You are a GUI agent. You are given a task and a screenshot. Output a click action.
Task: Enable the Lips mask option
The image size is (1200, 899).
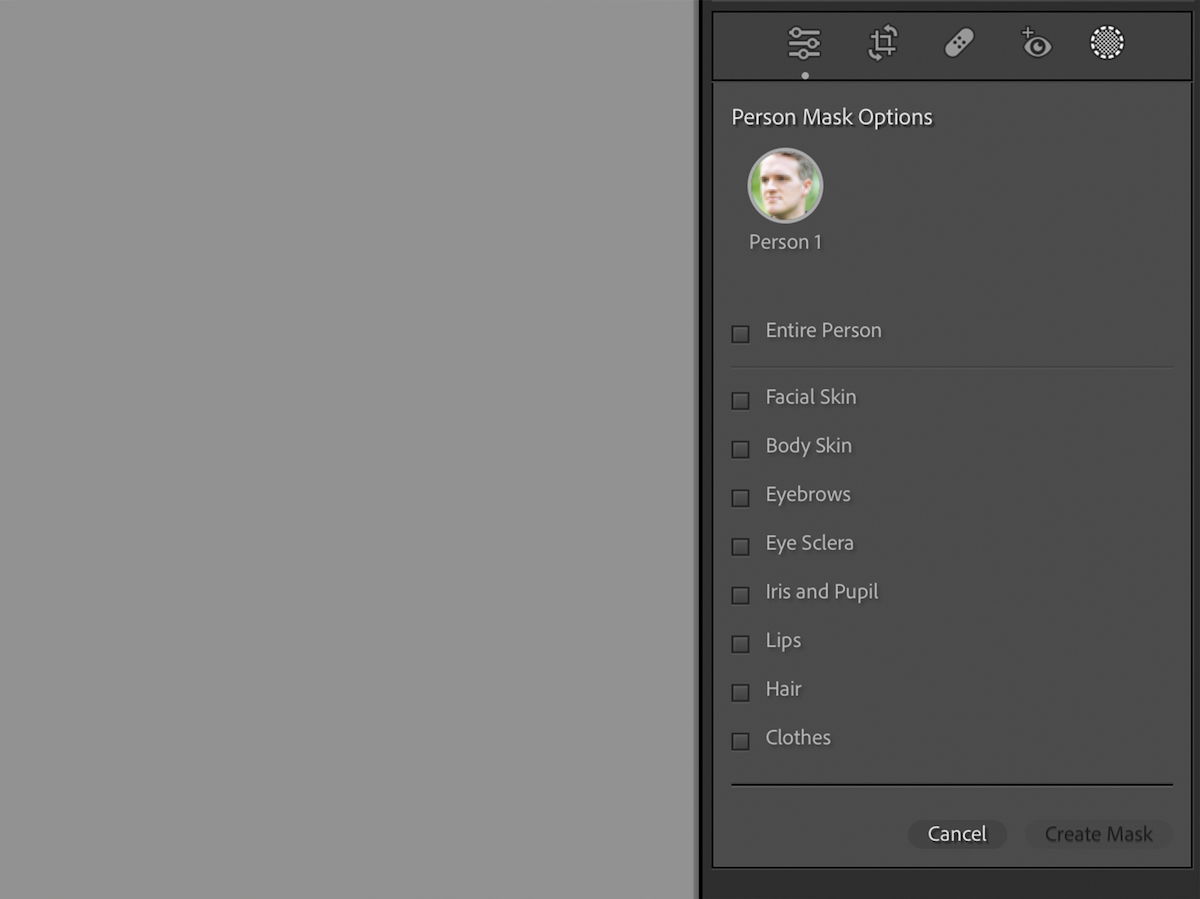[740, 644]
